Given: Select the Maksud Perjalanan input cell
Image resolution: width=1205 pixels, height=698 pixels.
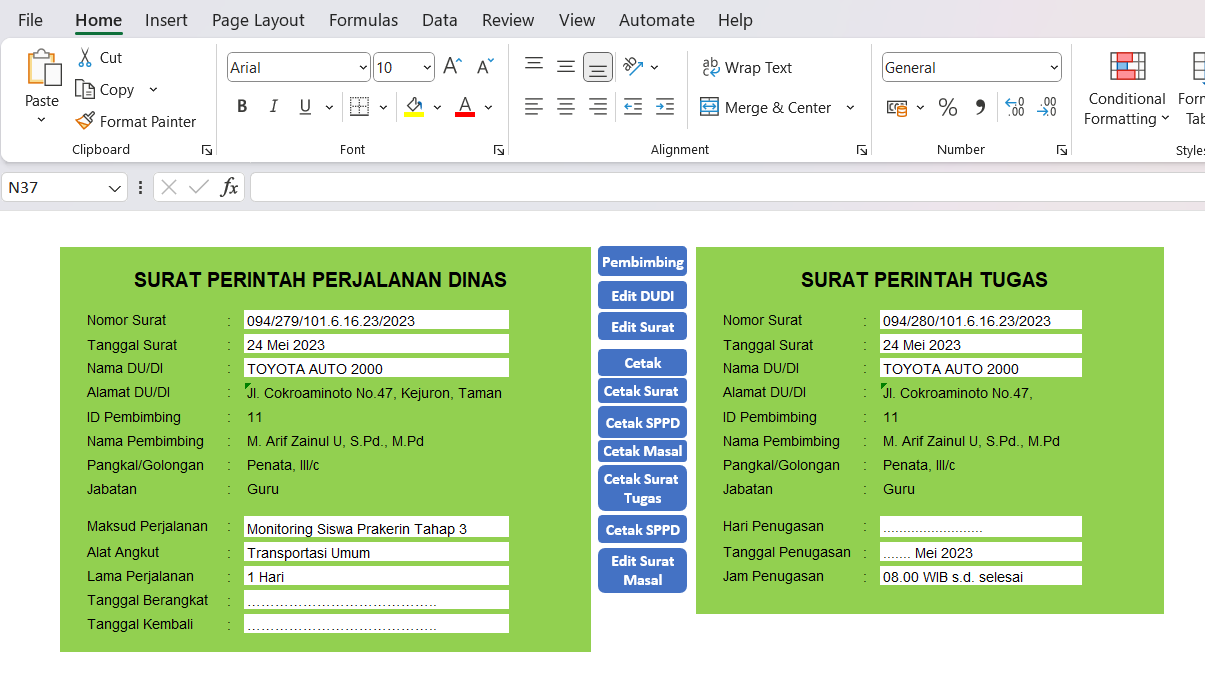Looking at the screenshot, I should pos(376,528).
